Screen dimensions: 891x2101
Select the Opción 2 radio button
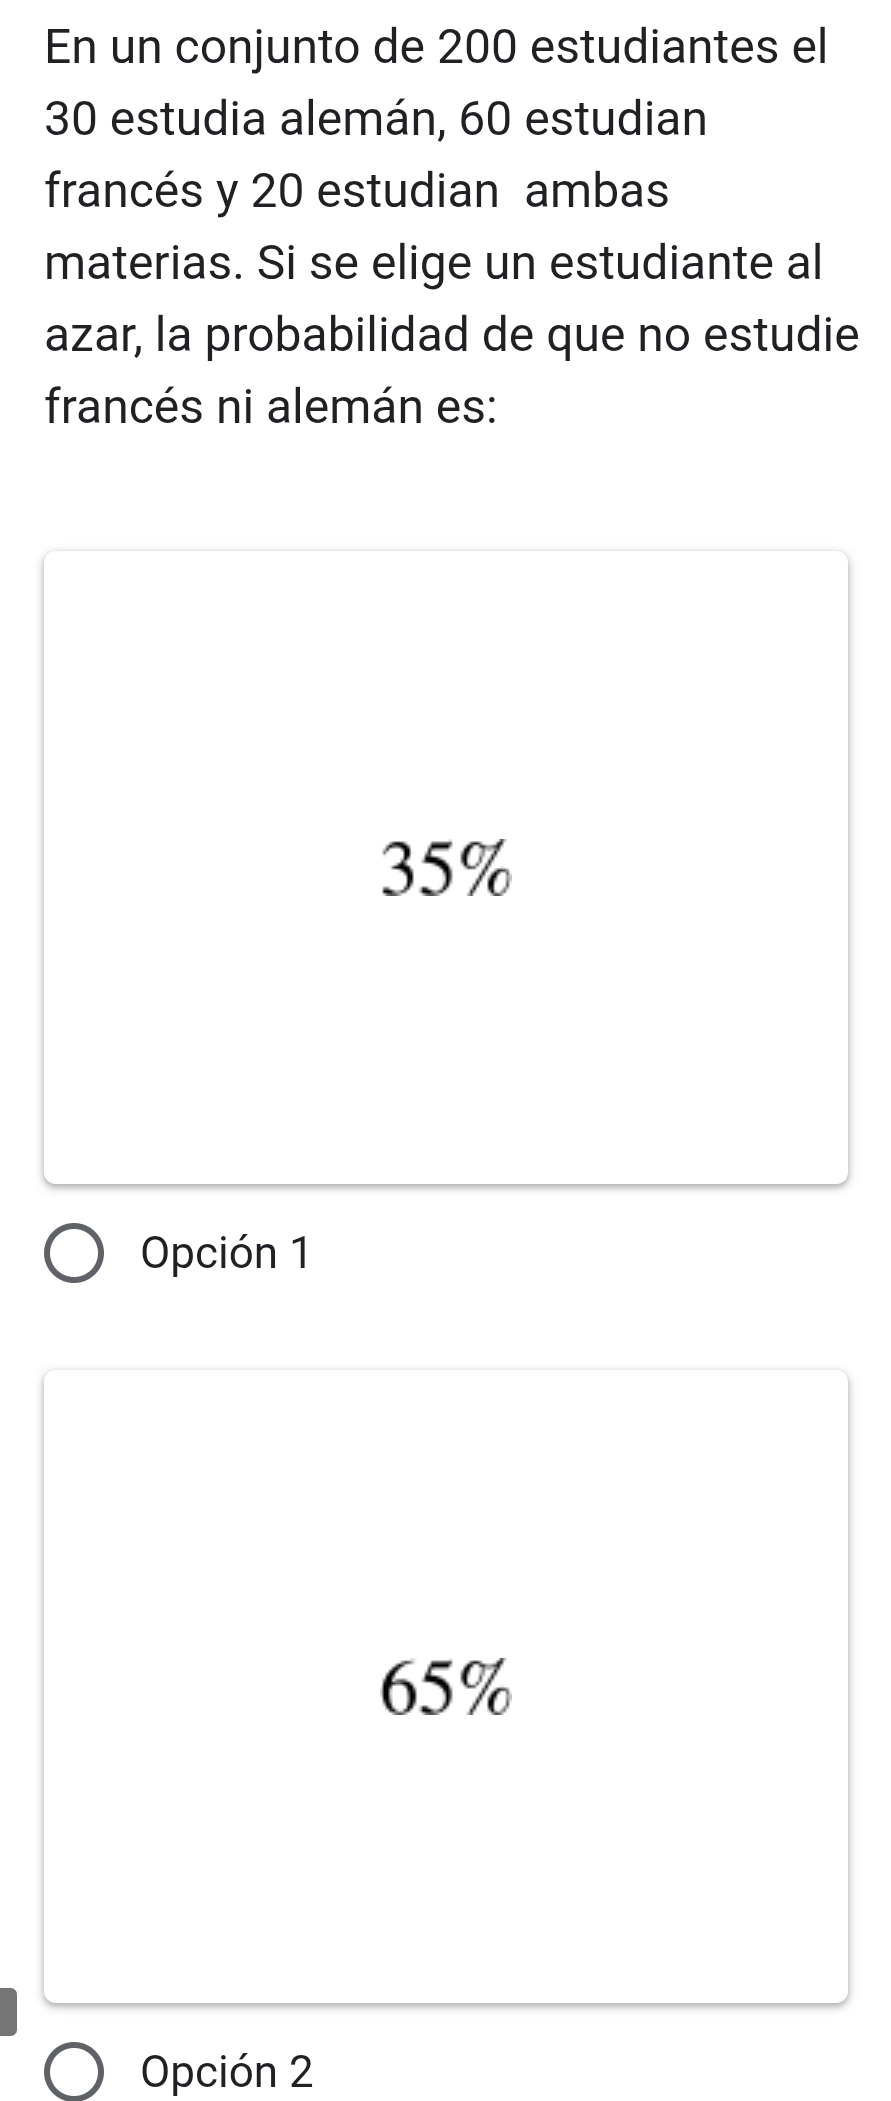[73, 2072]
